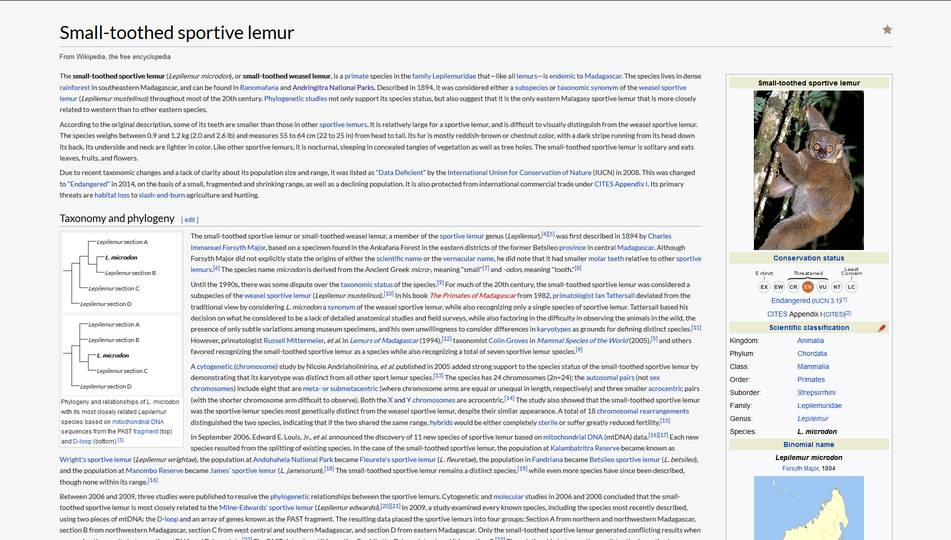Open Andringitra National Parks link
This screenshot has height=540, width=951.
(334, 87)
